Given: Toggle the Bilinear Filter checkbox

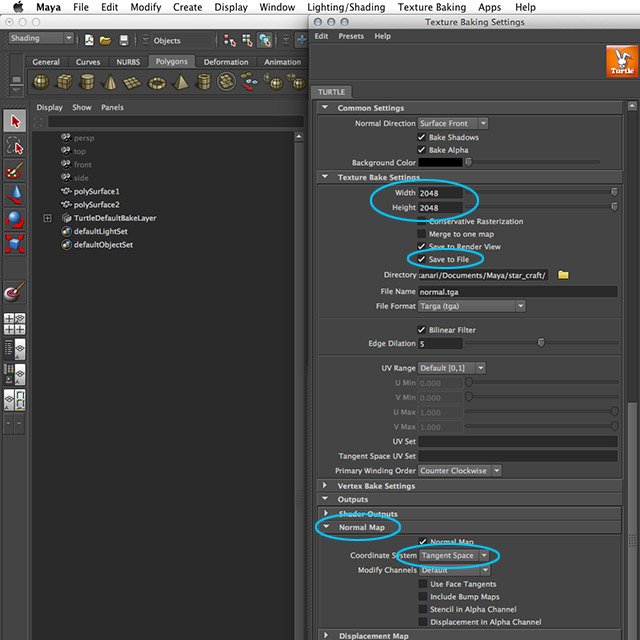Looking at the screenshot, I should tap(422, 330).
